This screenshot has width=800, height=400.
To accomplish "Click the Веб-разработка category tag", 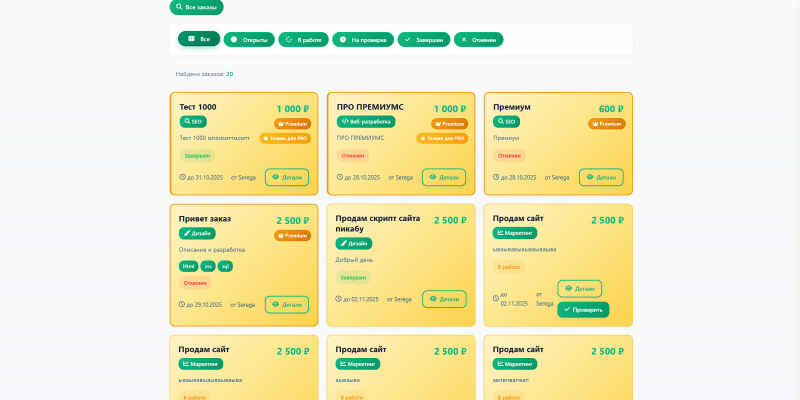I will [366, 122].
